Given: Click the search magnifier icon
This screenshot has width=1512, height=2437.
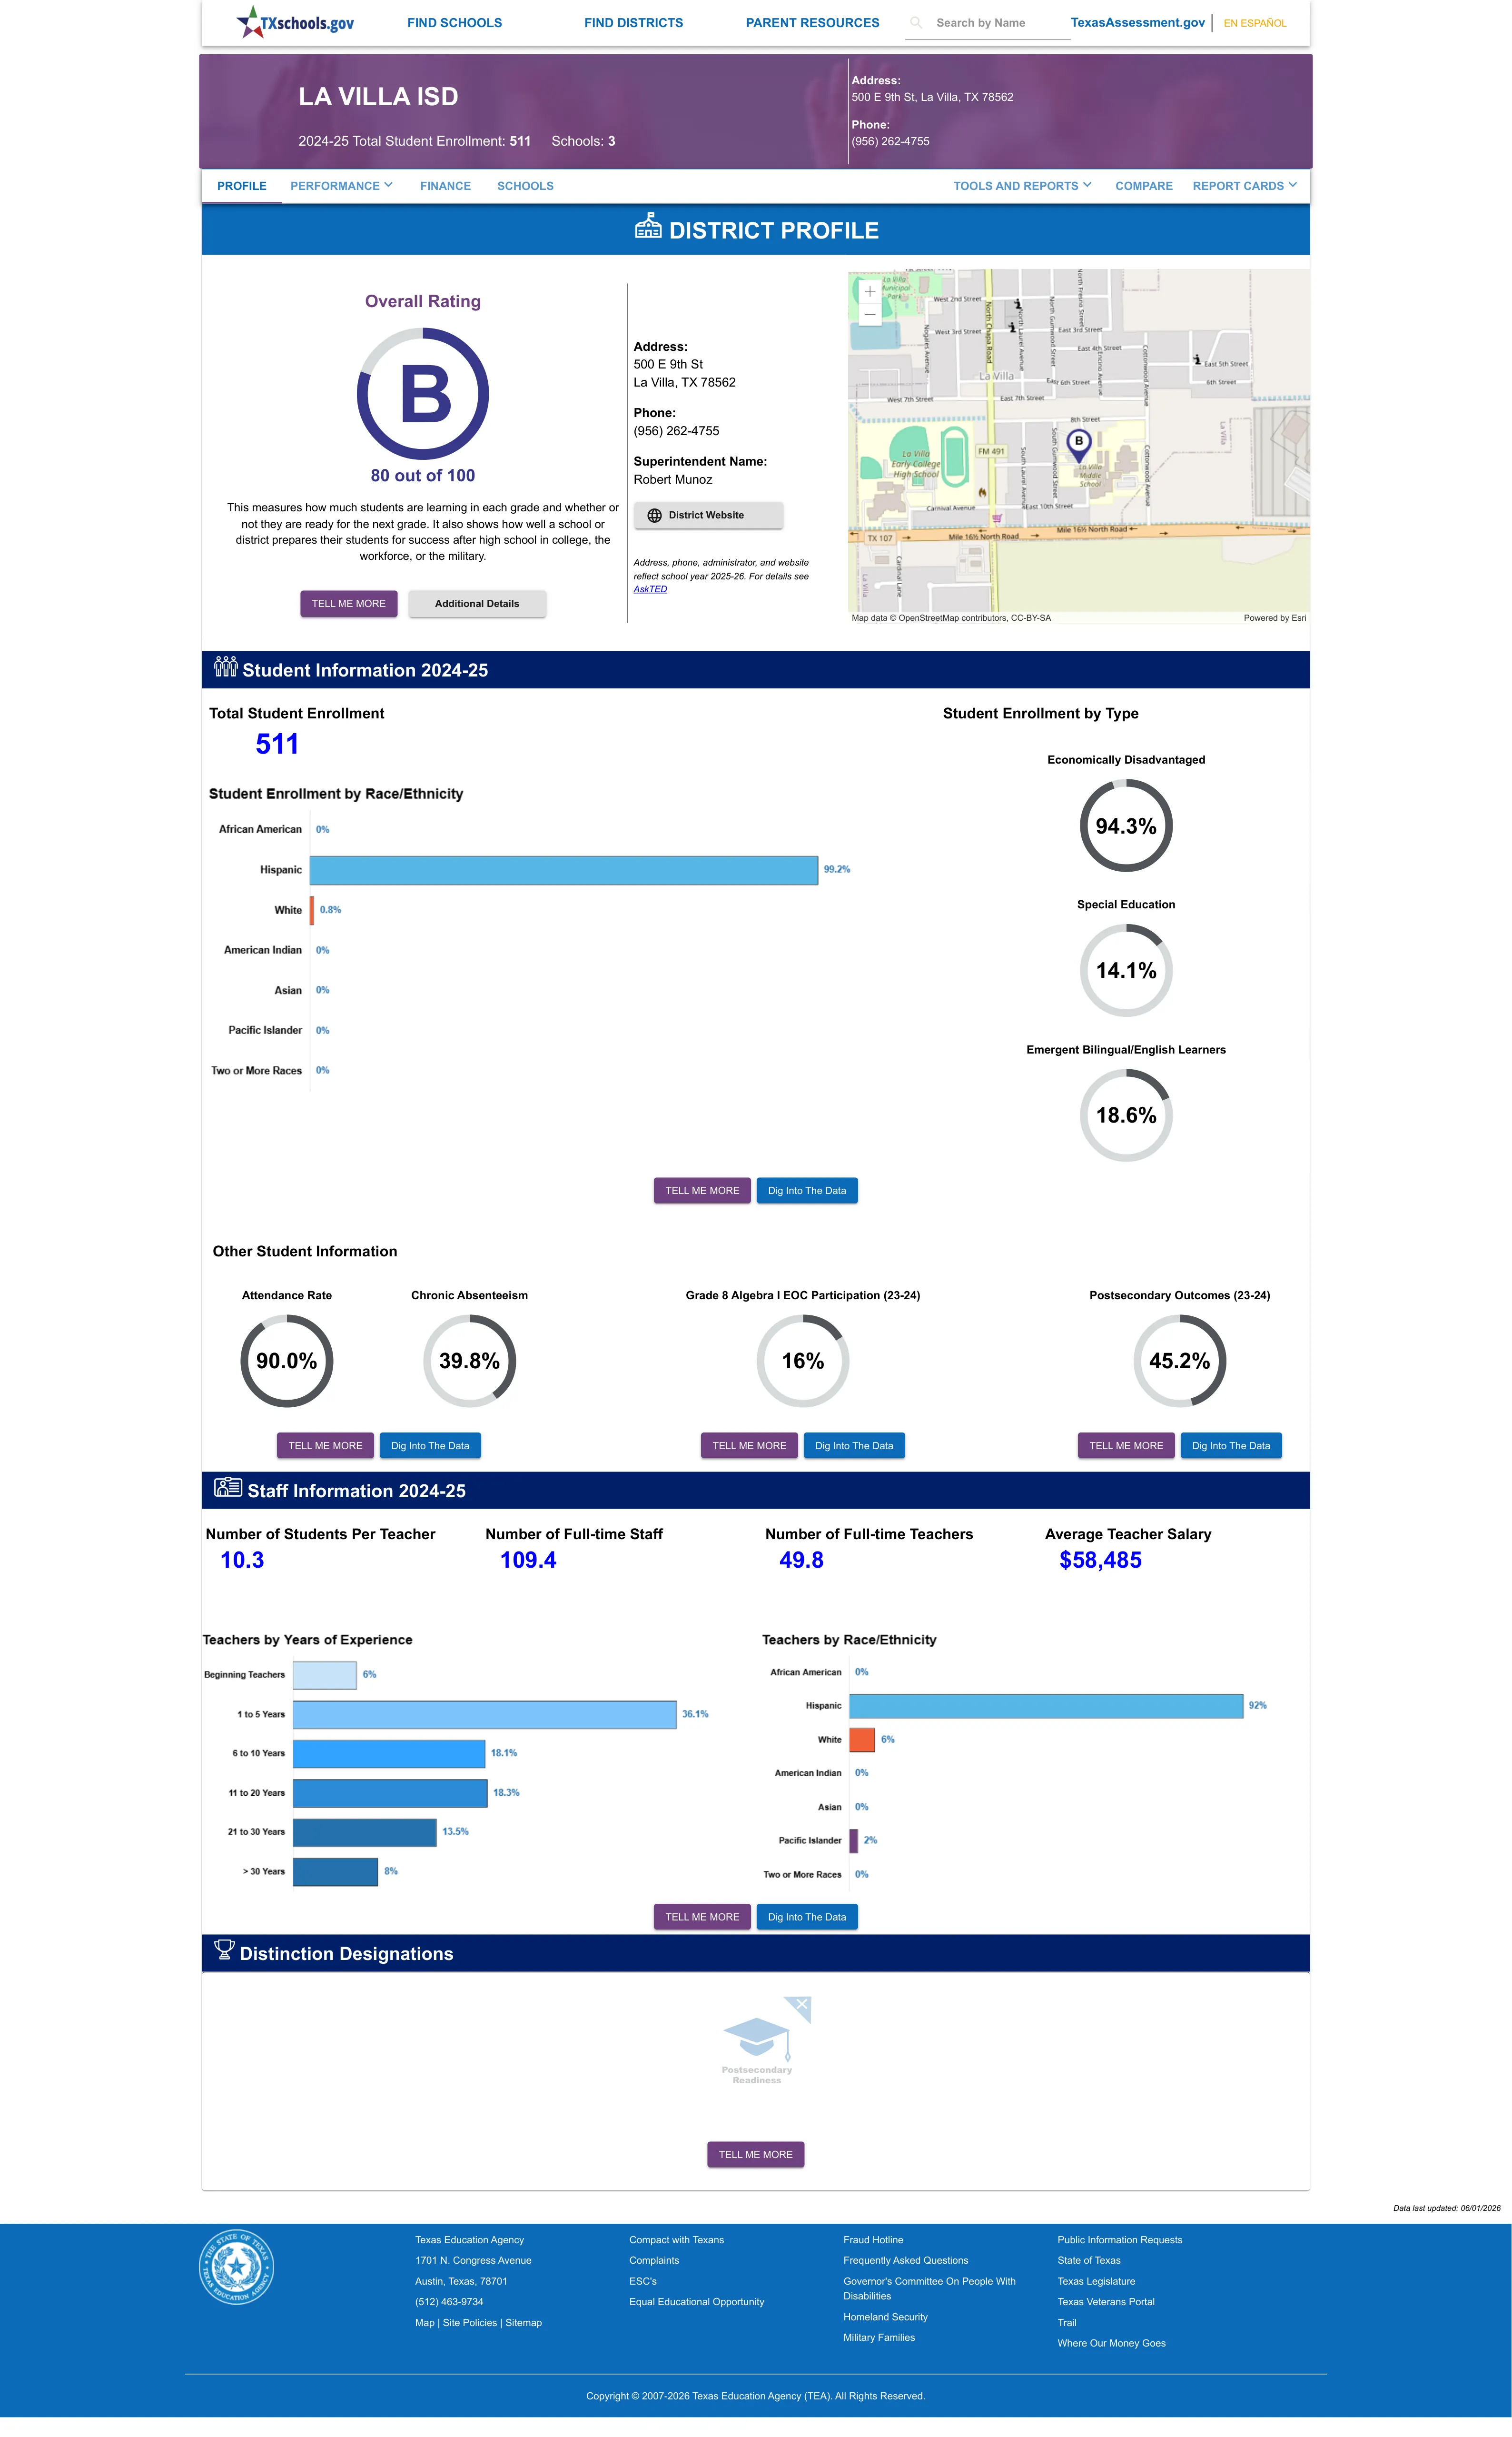Looking at the screenshot, I should (x=916, y=22).
